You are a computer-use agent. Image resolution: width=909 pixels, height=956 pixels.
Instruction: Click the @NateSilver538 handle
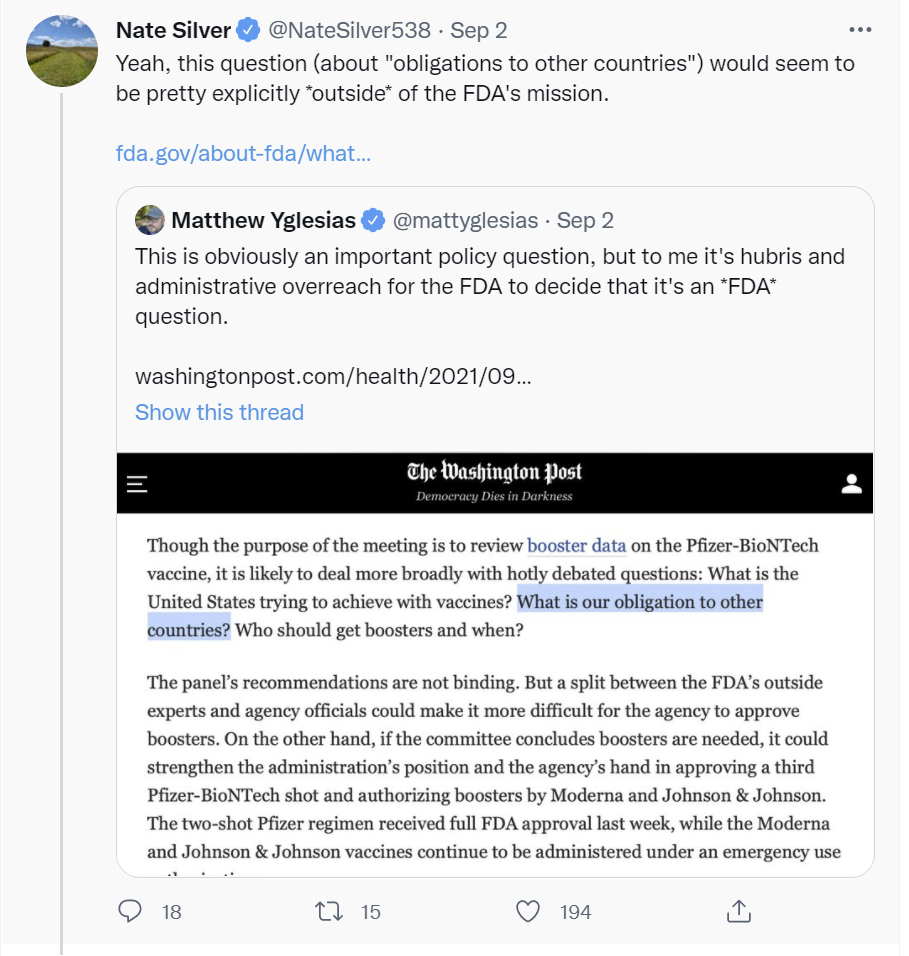[x=349, y=30]
